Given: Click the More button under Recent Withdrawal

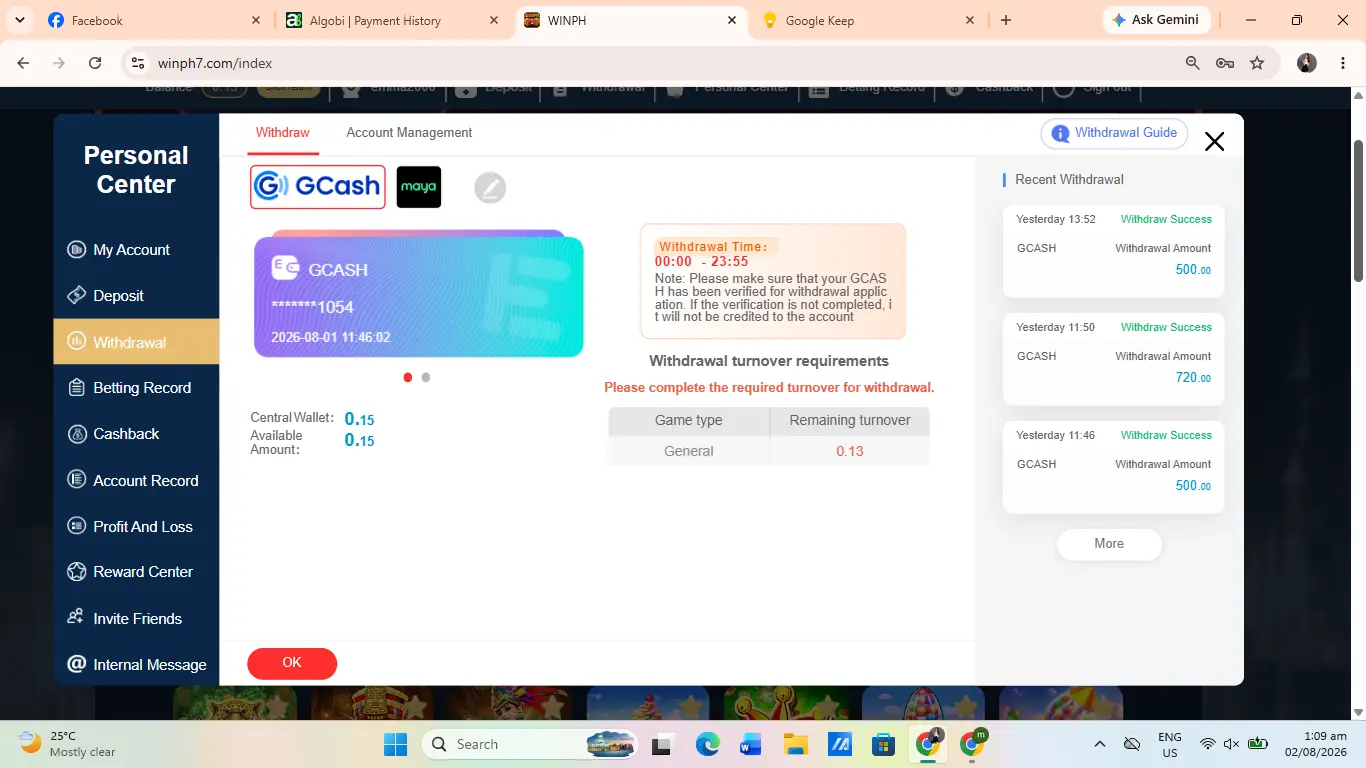Looking at the screenshot, I should 1109,544.
